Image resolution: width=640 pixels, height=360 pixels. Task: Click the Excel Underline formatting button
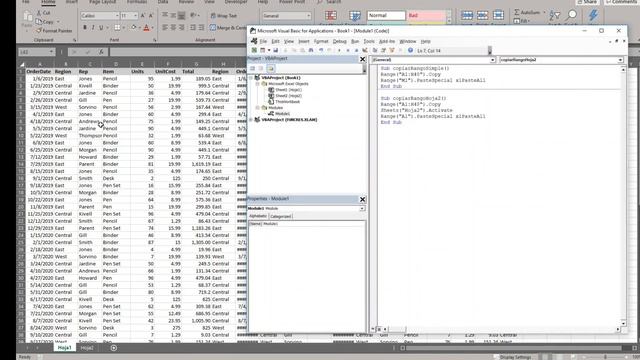click(x=101, y=28)
